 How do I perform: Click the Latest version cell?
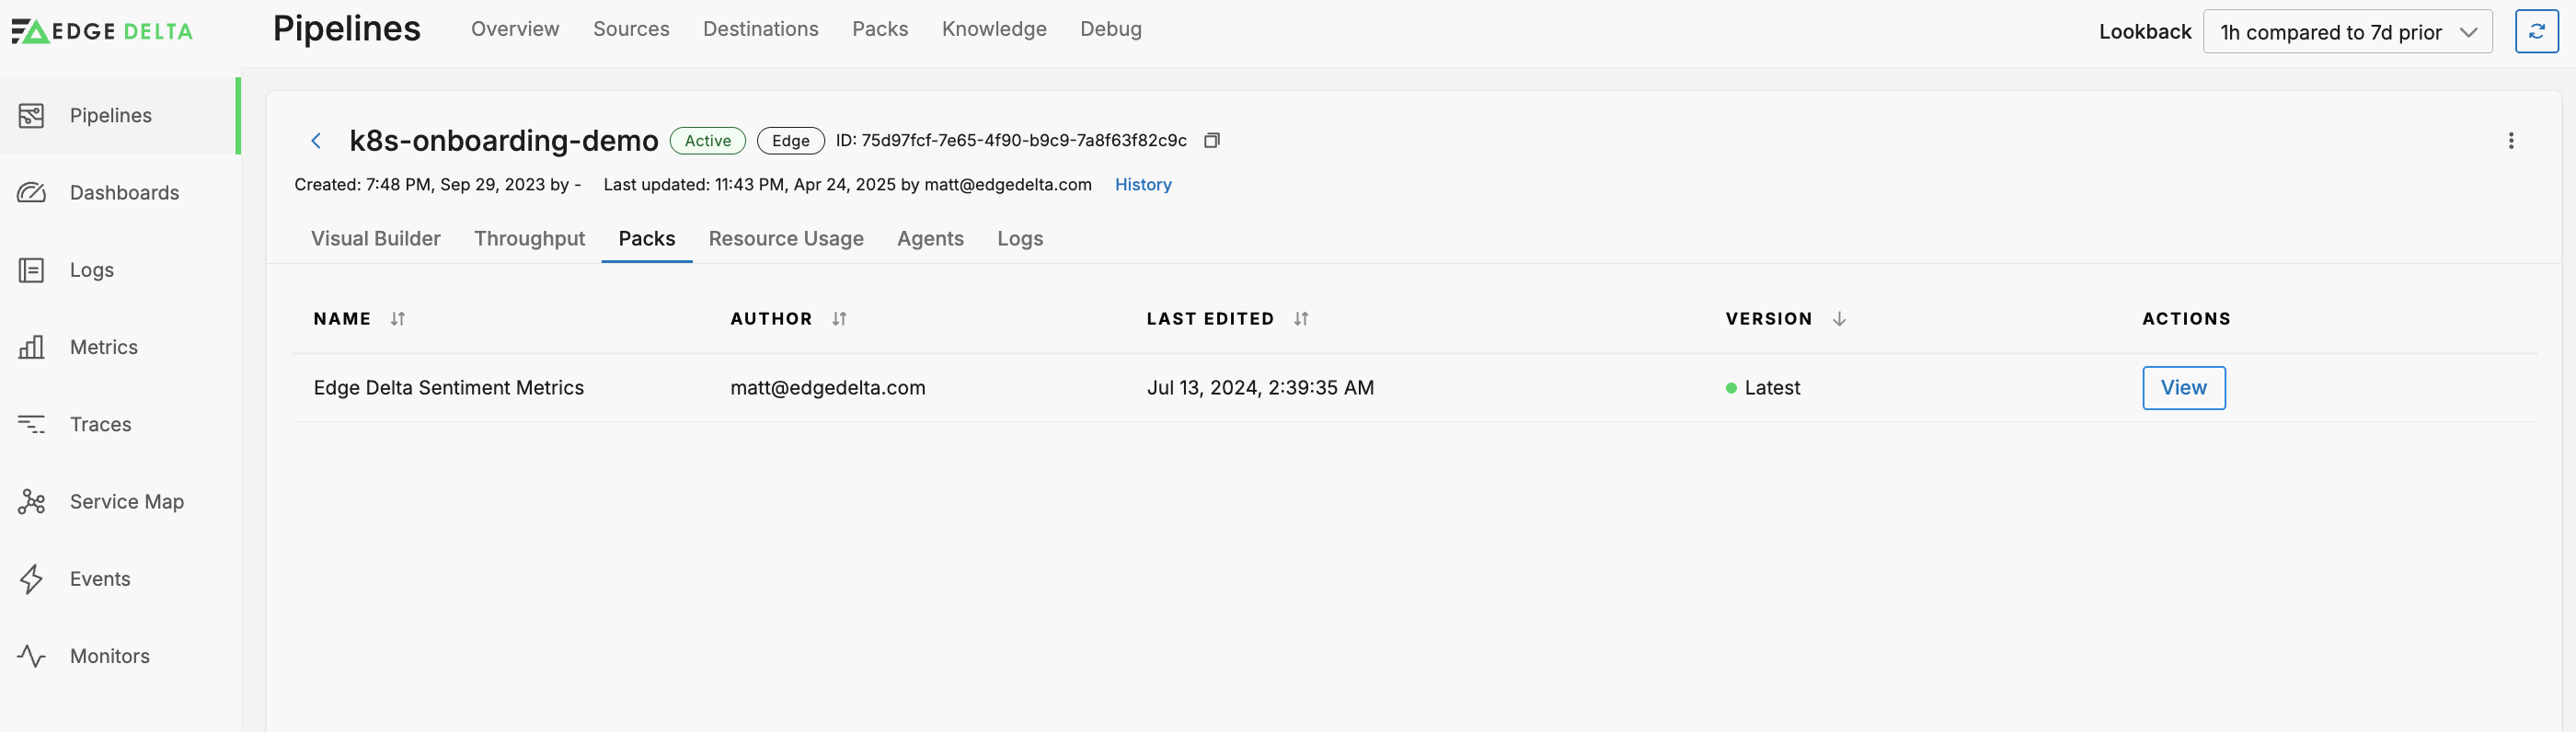coord(1763,388)
